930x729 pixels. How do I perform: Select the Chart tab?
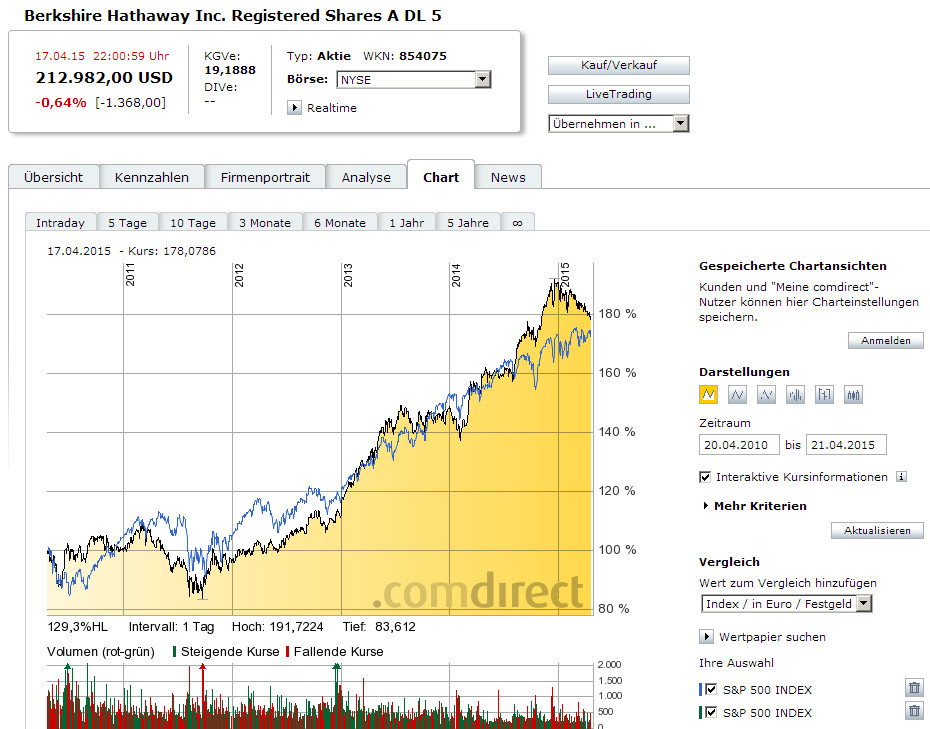coord(441,177)
